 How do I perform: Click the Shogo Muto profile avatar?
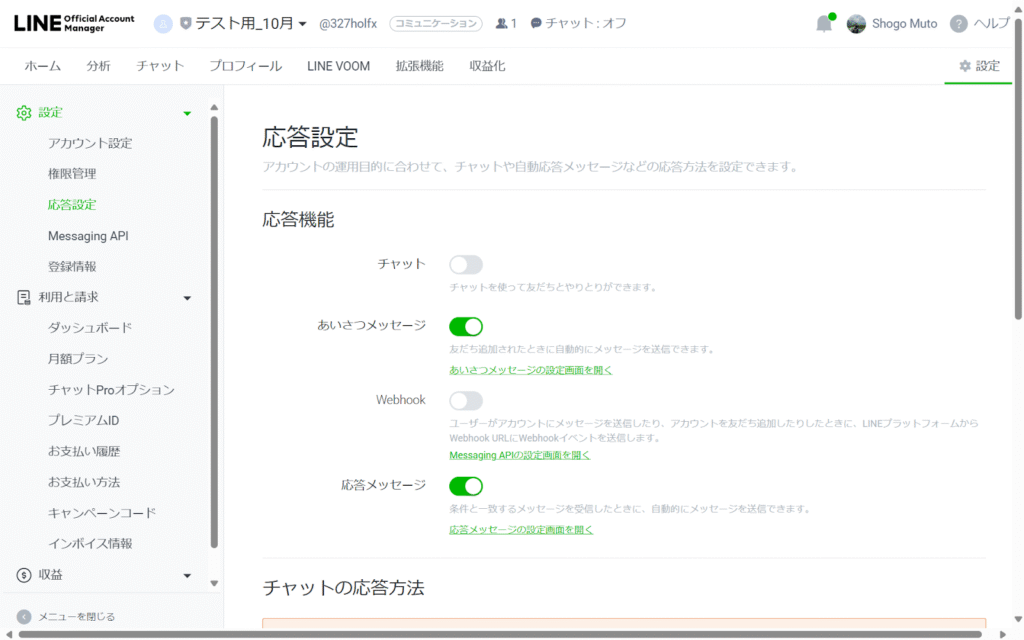[x=856, y=24]
